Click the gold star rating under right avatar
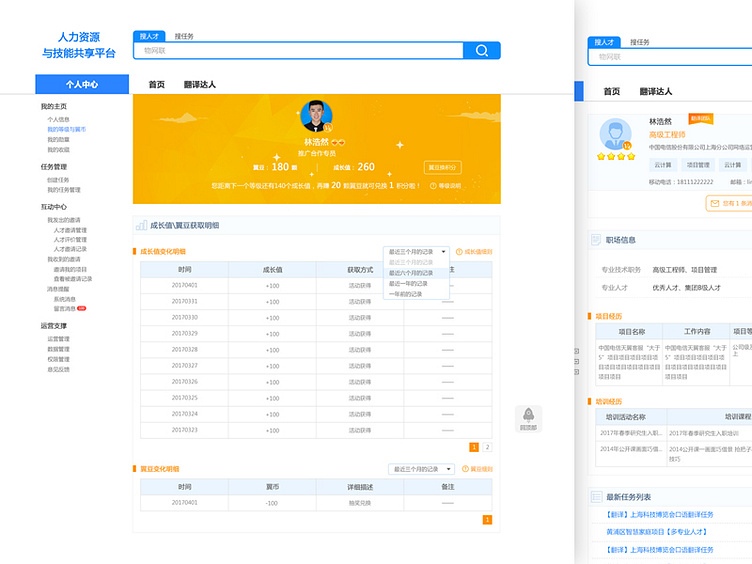The height and width of the screenshot is (564, 752). click(616, 157)
